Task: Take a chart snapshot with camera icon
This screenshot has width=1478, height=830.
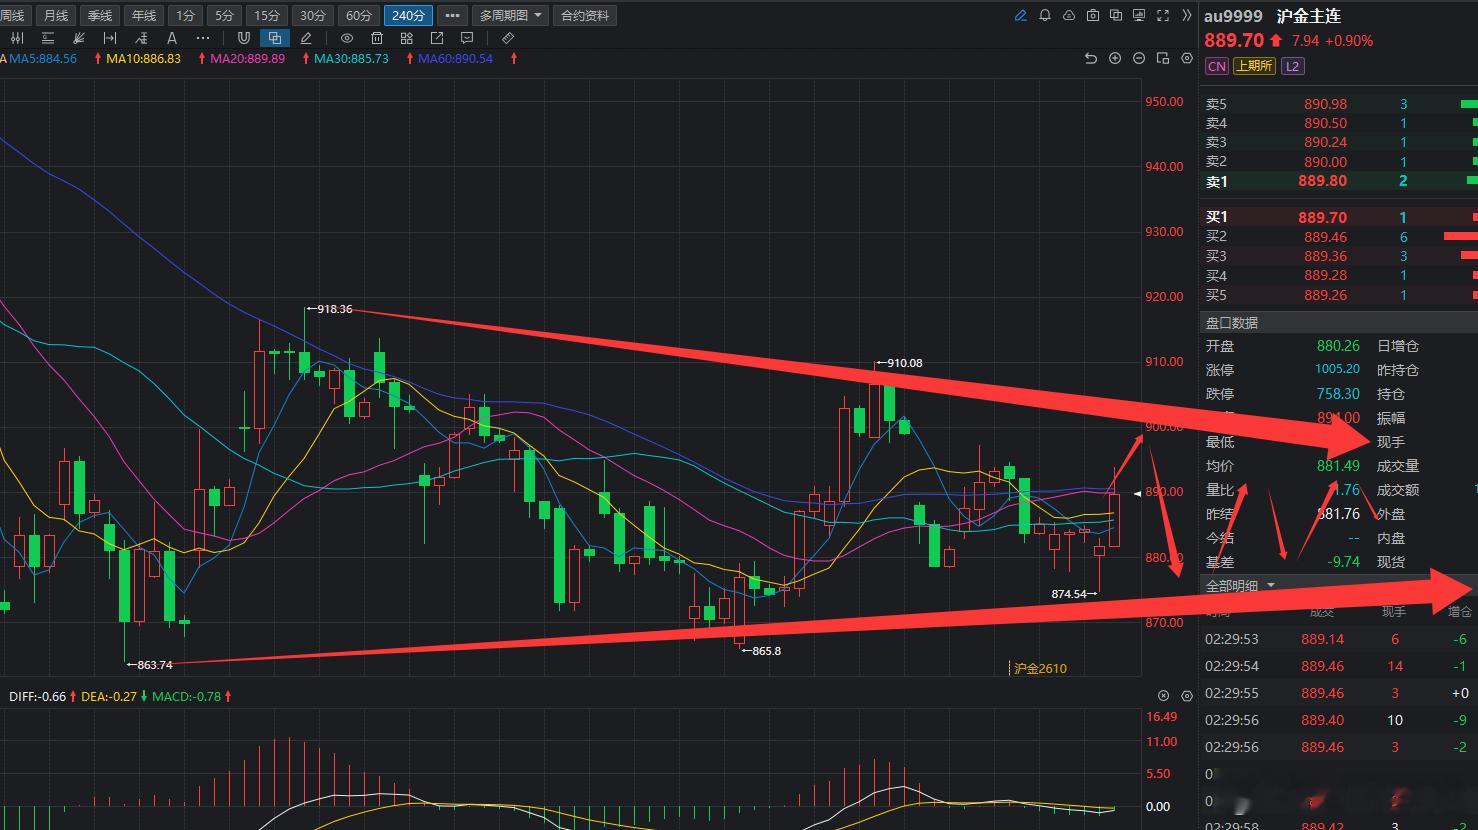Action: click(1092, 16)
